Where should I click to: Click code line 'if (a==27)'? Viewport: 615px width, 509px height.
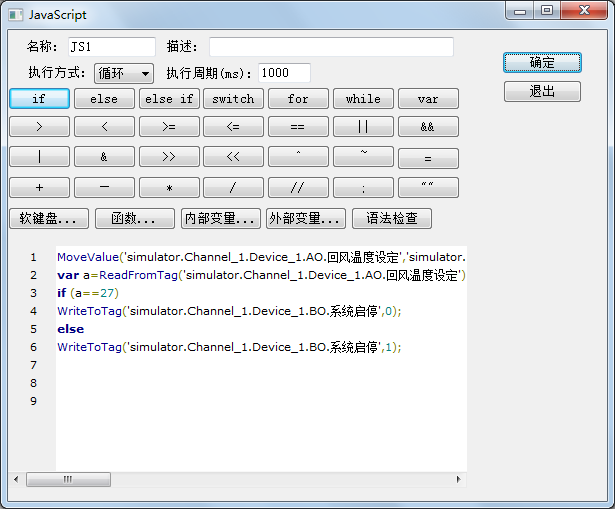click(x=88, y=293)
